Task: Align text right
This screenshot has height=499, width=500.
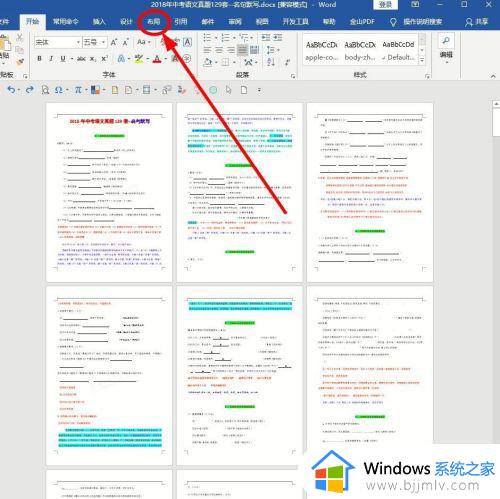Action: click(230, 50)
